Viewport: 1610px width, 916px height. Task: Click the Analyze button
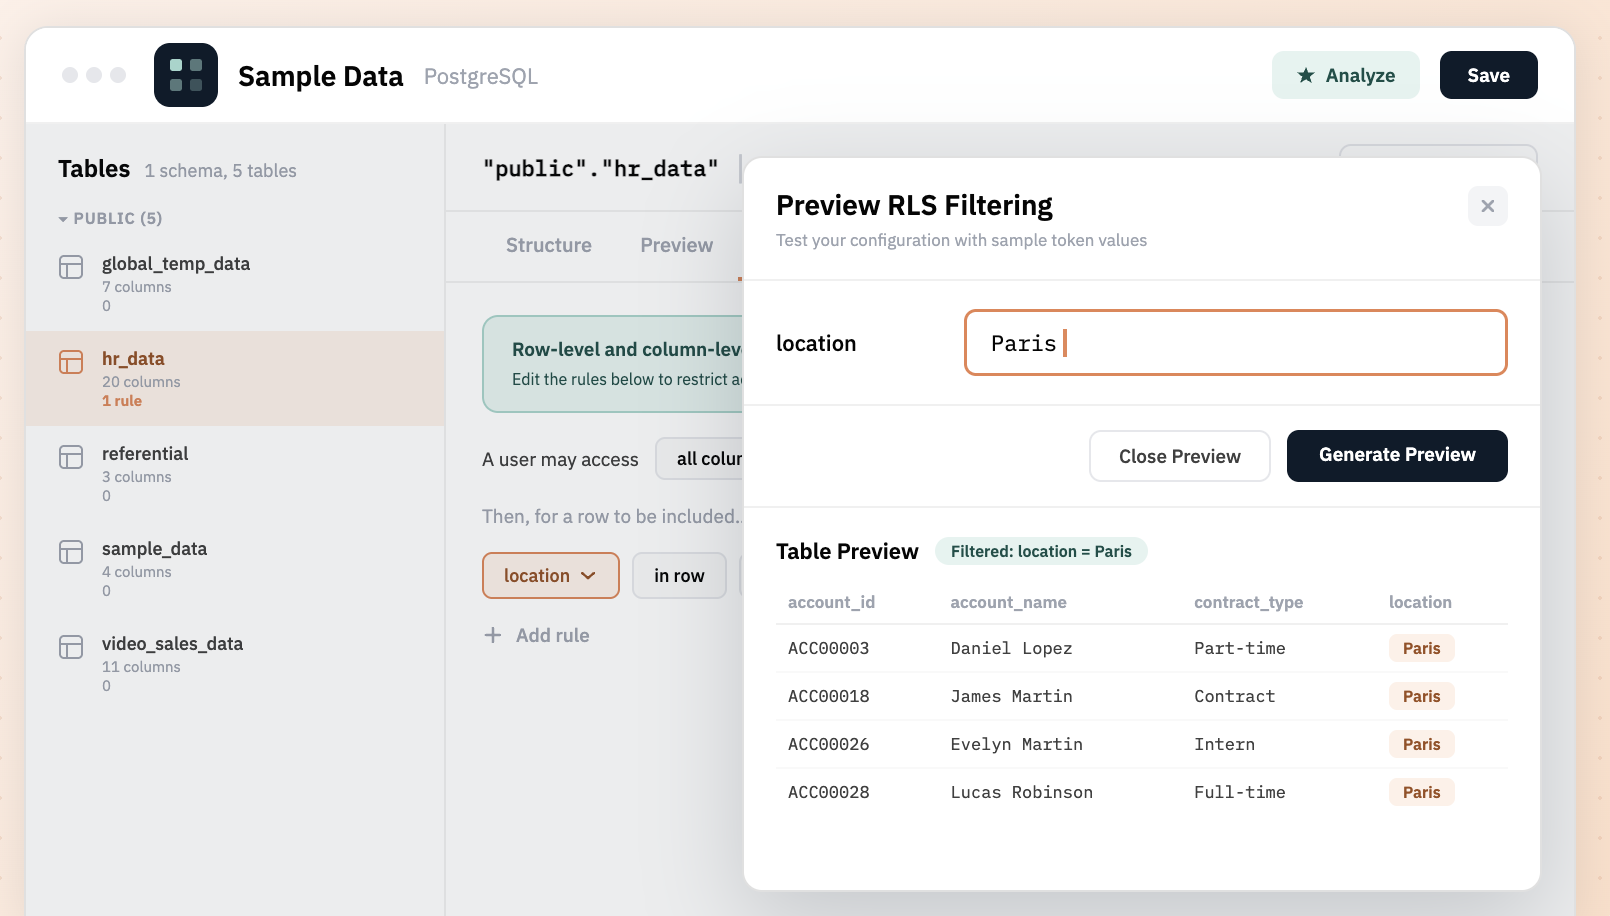point(1346,75)
